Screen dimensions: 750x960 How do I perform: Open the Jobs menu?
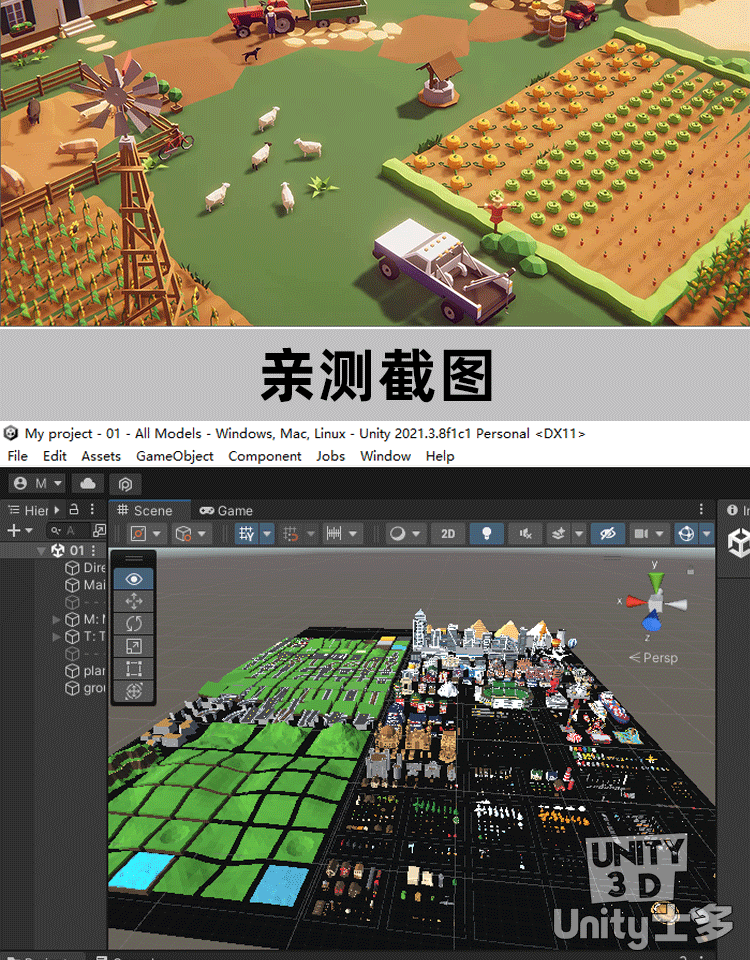pos(331,456)
